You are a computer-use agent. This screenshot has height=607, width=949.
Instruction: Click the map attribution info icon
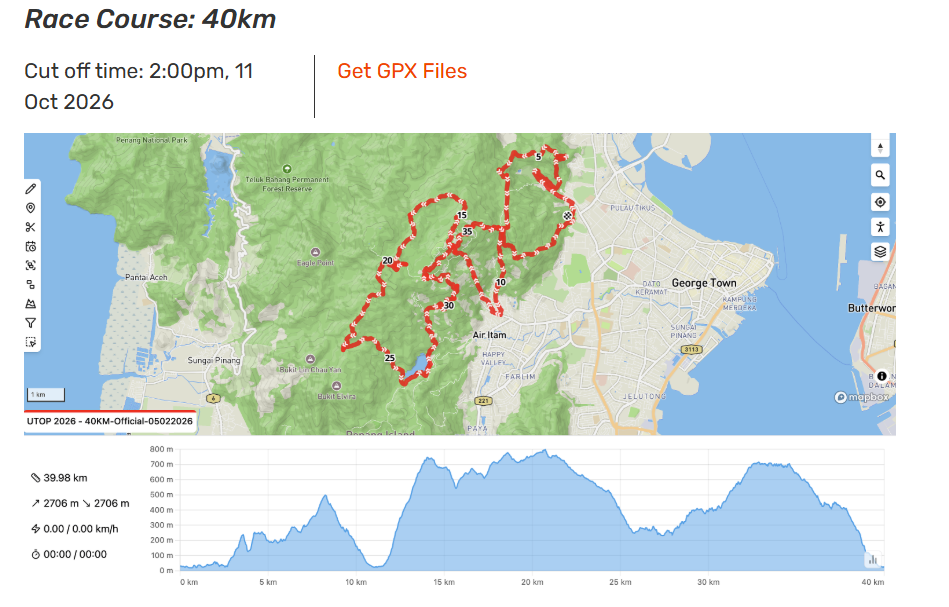882,376
